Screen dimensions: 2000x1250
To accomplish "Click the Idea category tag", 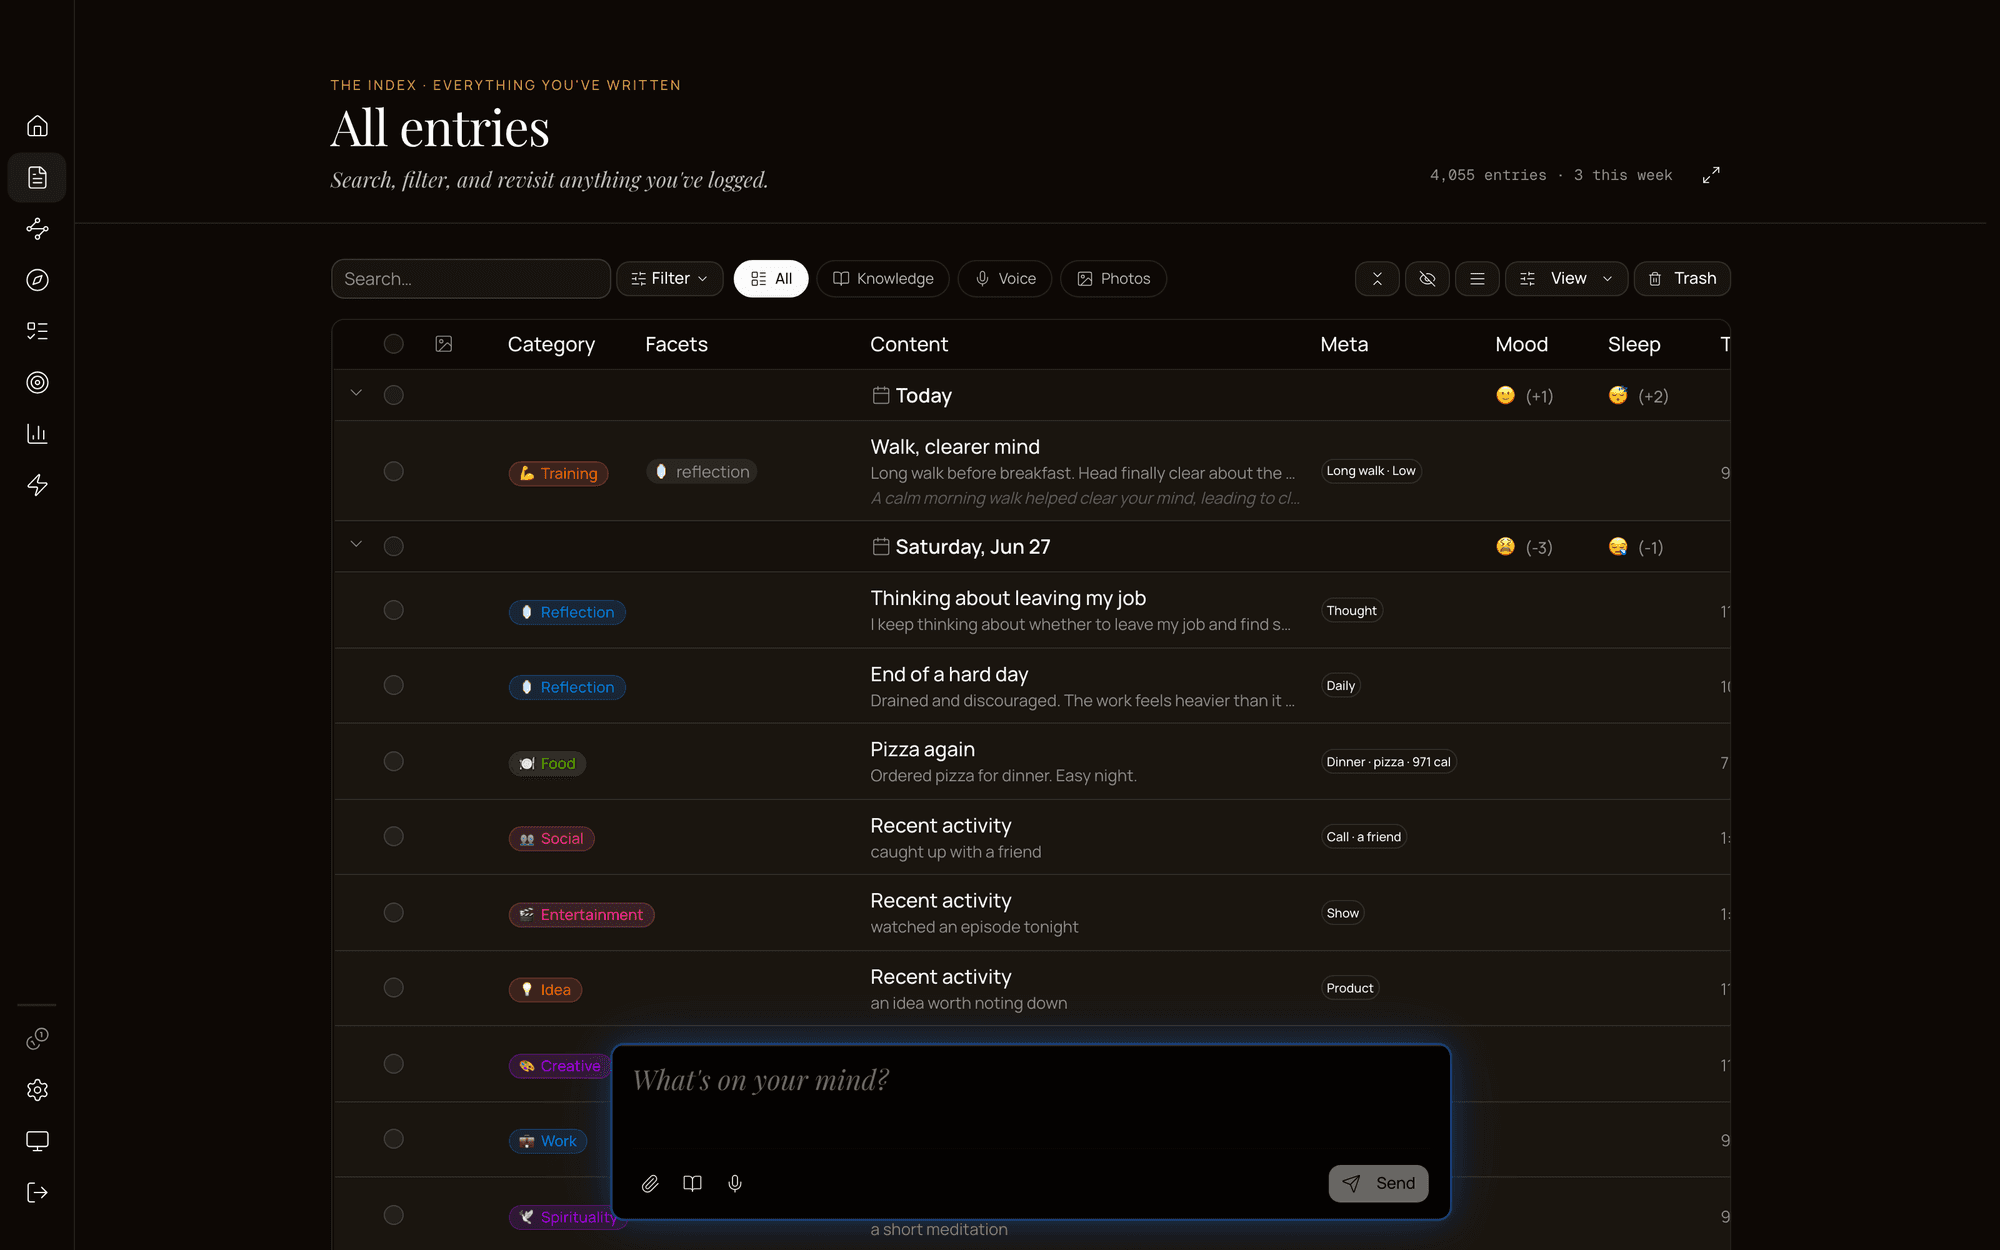I will [545, 989].
